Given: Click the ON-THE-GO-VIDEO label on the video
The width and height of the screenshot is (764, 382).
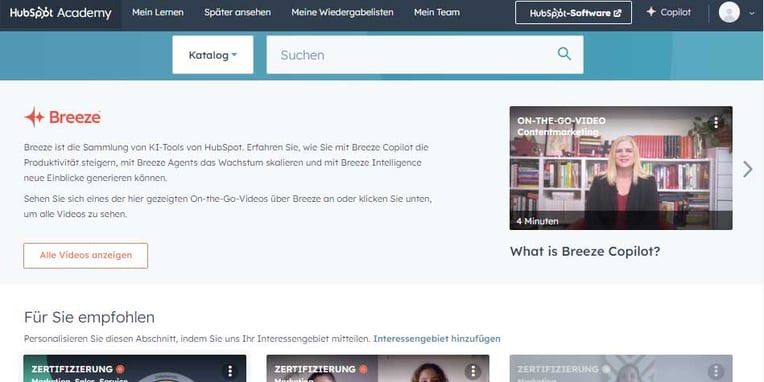Looking at the screenshot, I should pos(561,121).
